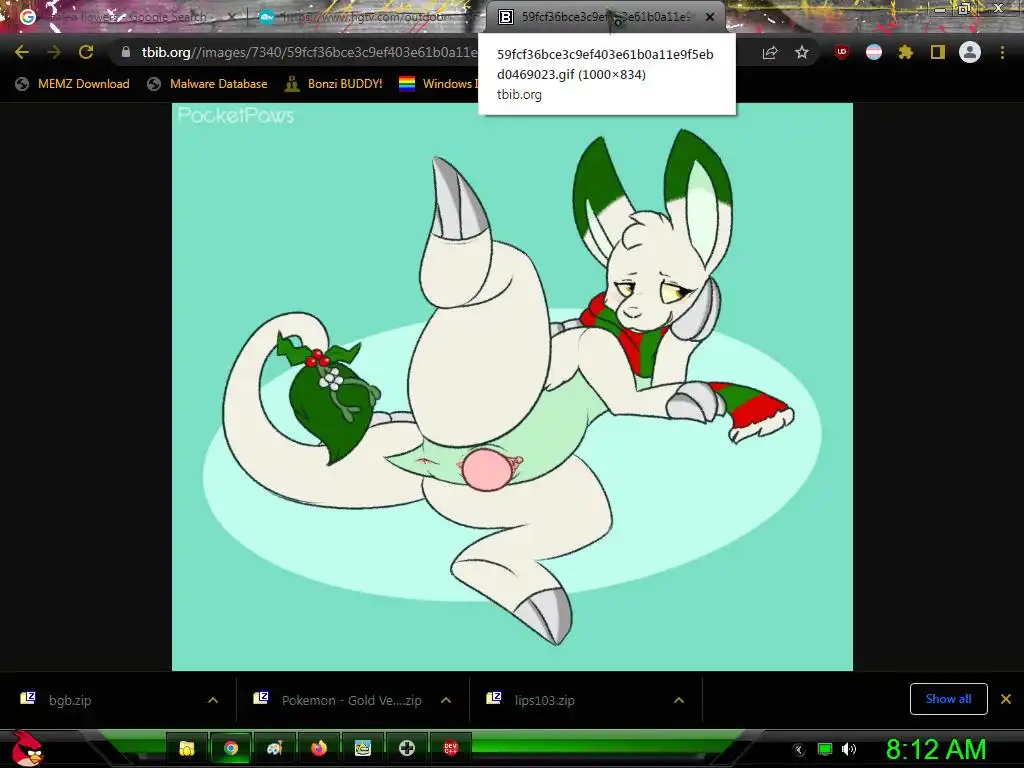Show hidden system tray icons
The height and width of the screenshot is (768, 1024).
[x=798, y=749]
